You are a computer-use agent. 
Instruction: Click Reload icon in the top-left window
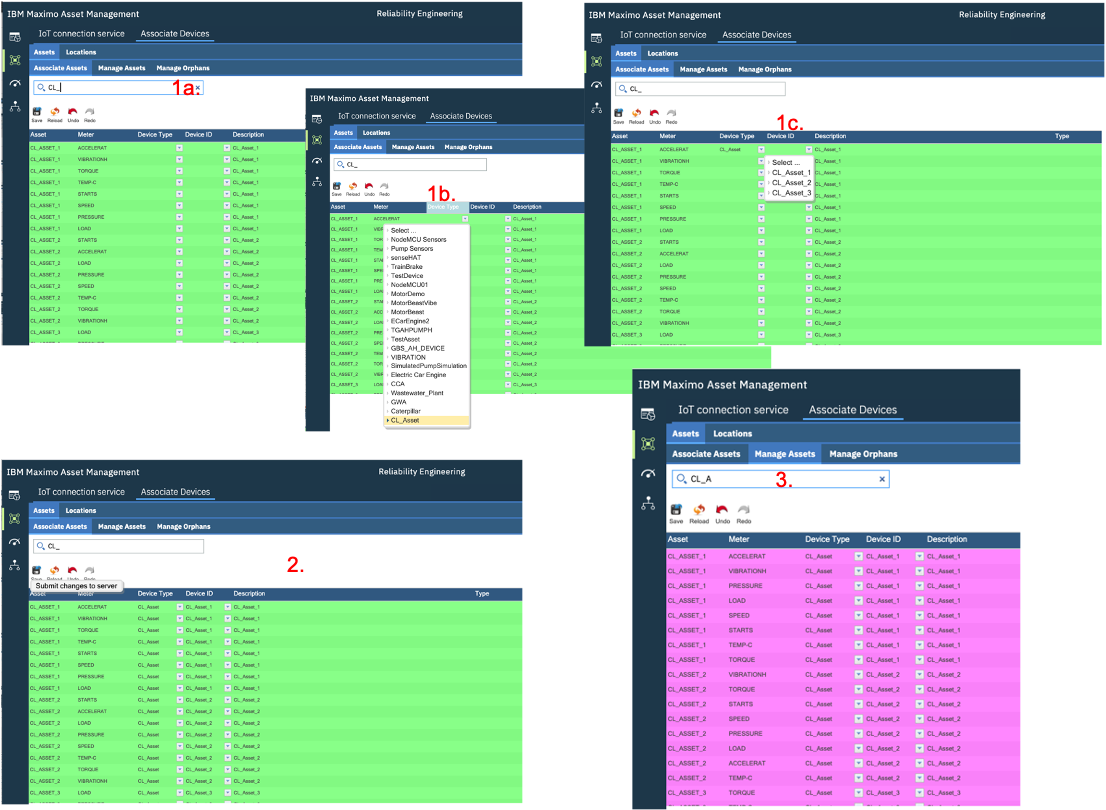(x=55, y=111)
